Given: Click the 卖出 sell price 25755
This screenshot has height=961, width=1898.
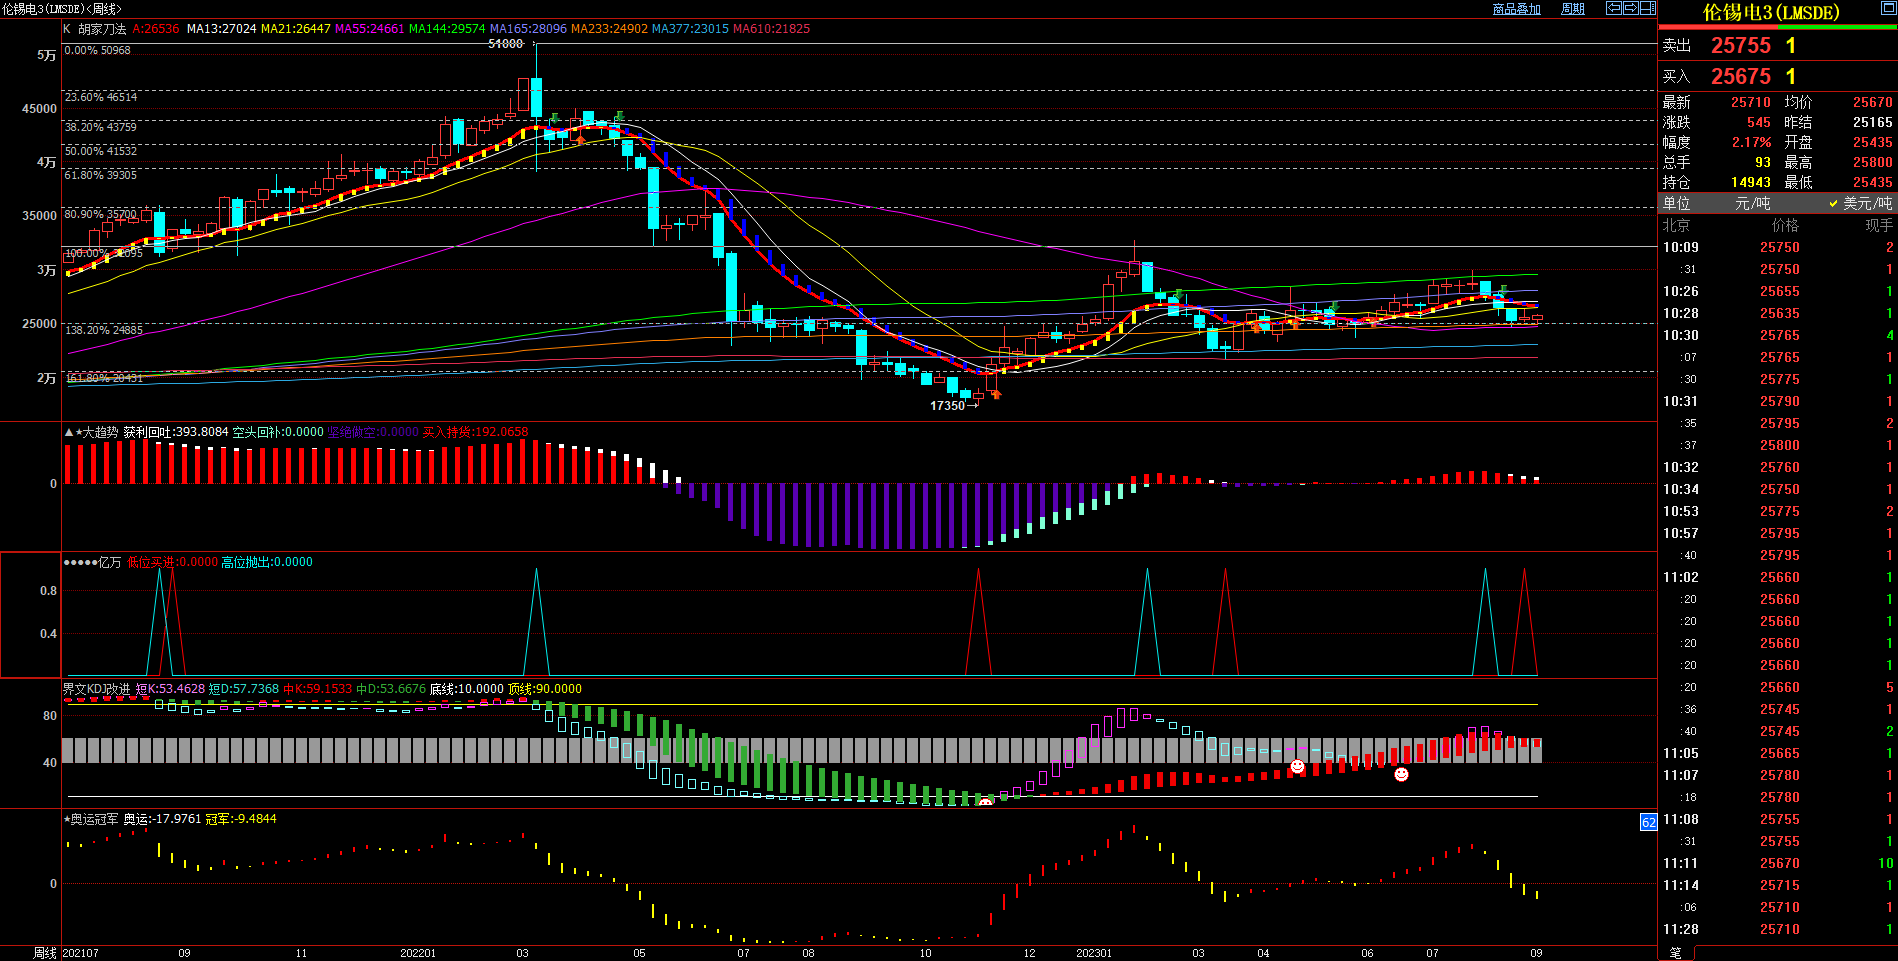Looking at the screenshot, I should (1740, 46).
